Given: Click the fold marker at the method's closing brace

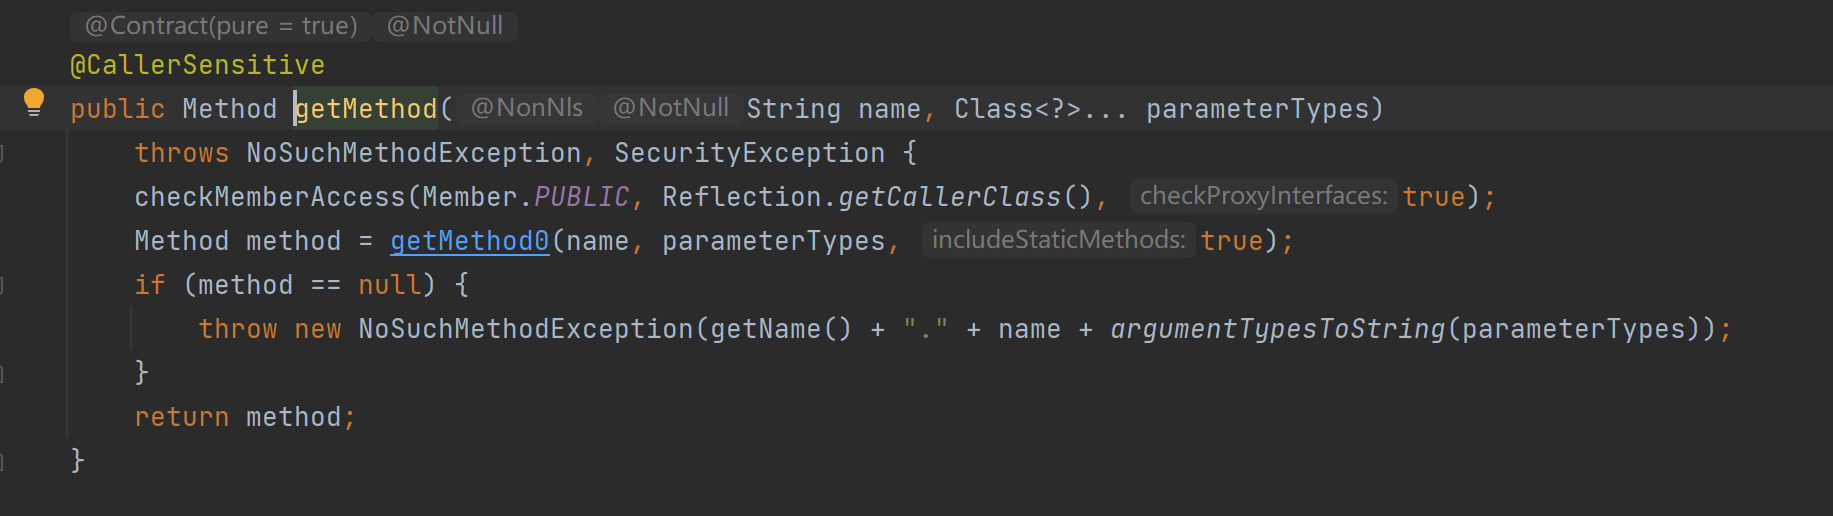Looking at the screenshot, I should point(3,461).
